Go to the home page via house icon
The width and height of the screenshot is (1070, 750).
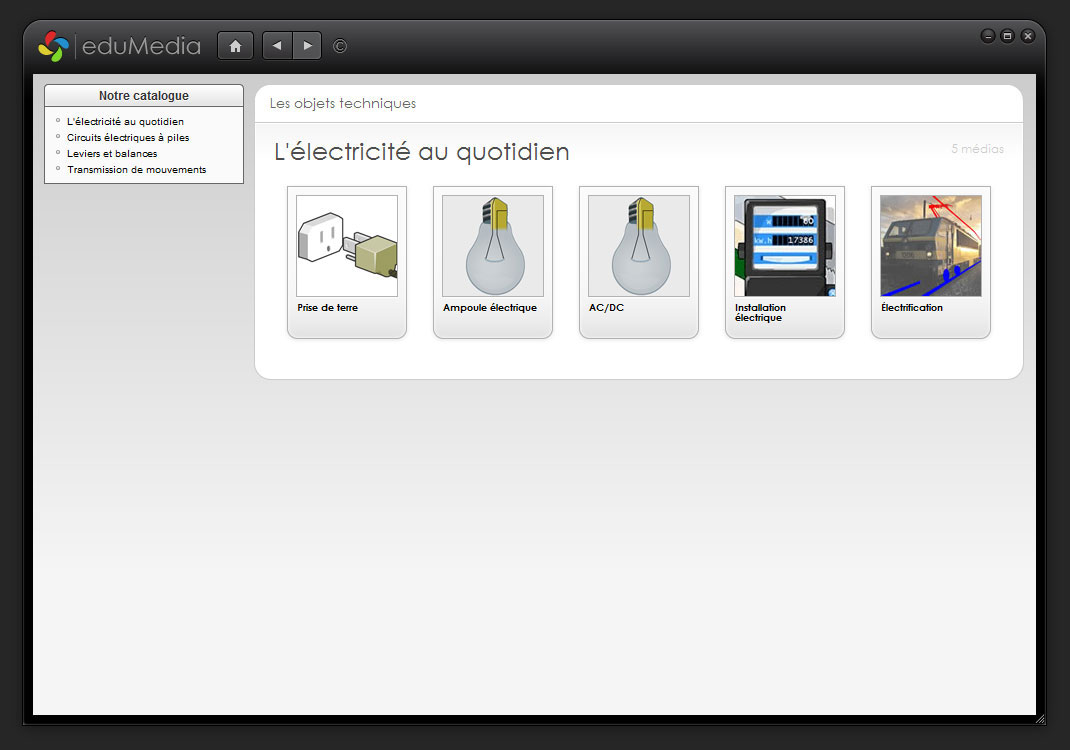pyautogui.click(x=235, y=46)
